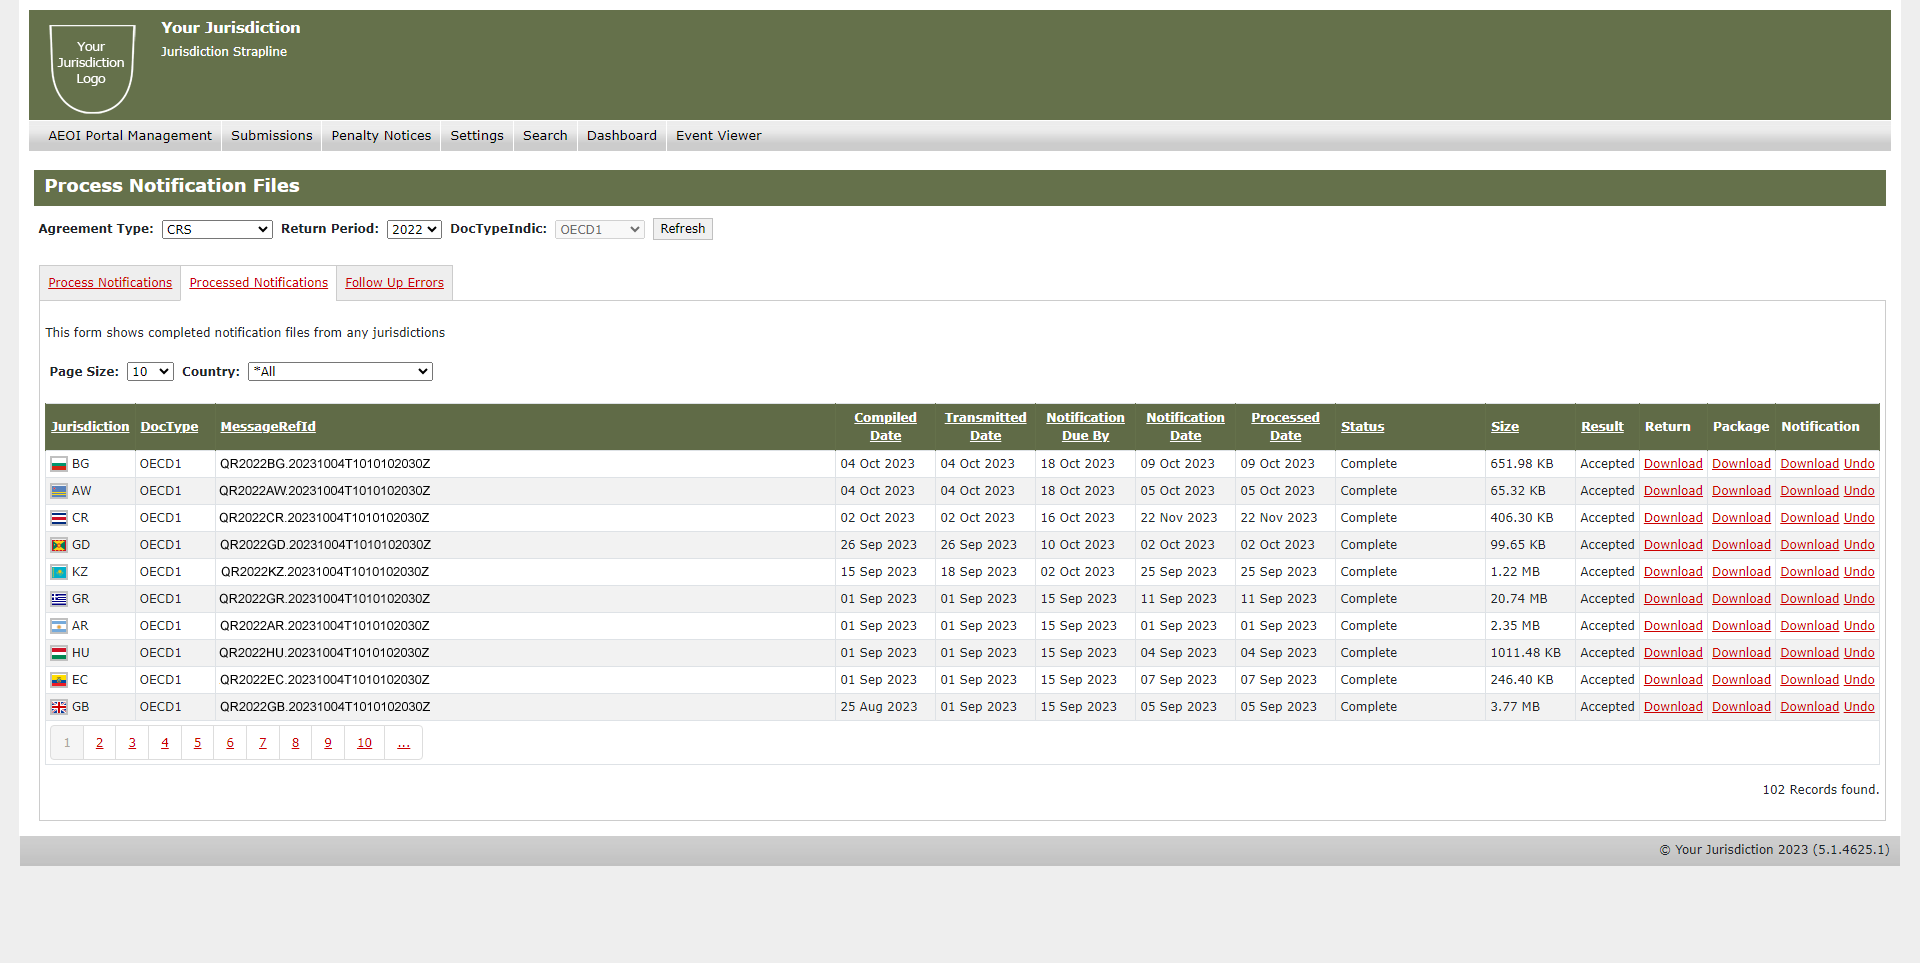Image resolution: width=1920 pixels, height=963 pixels.
Task: Click the 25 Aug 2023 compiled date
Action: coord(879,707)
